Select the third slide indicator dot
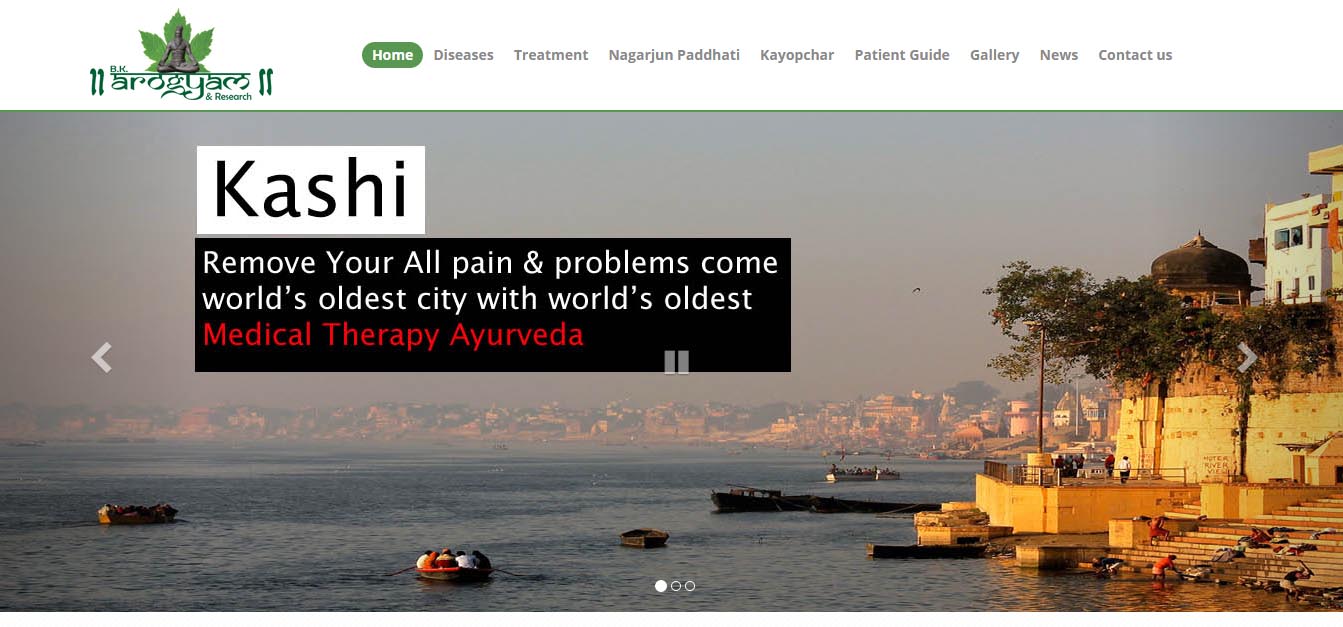1343x627 pixels. tap(690, 586)
